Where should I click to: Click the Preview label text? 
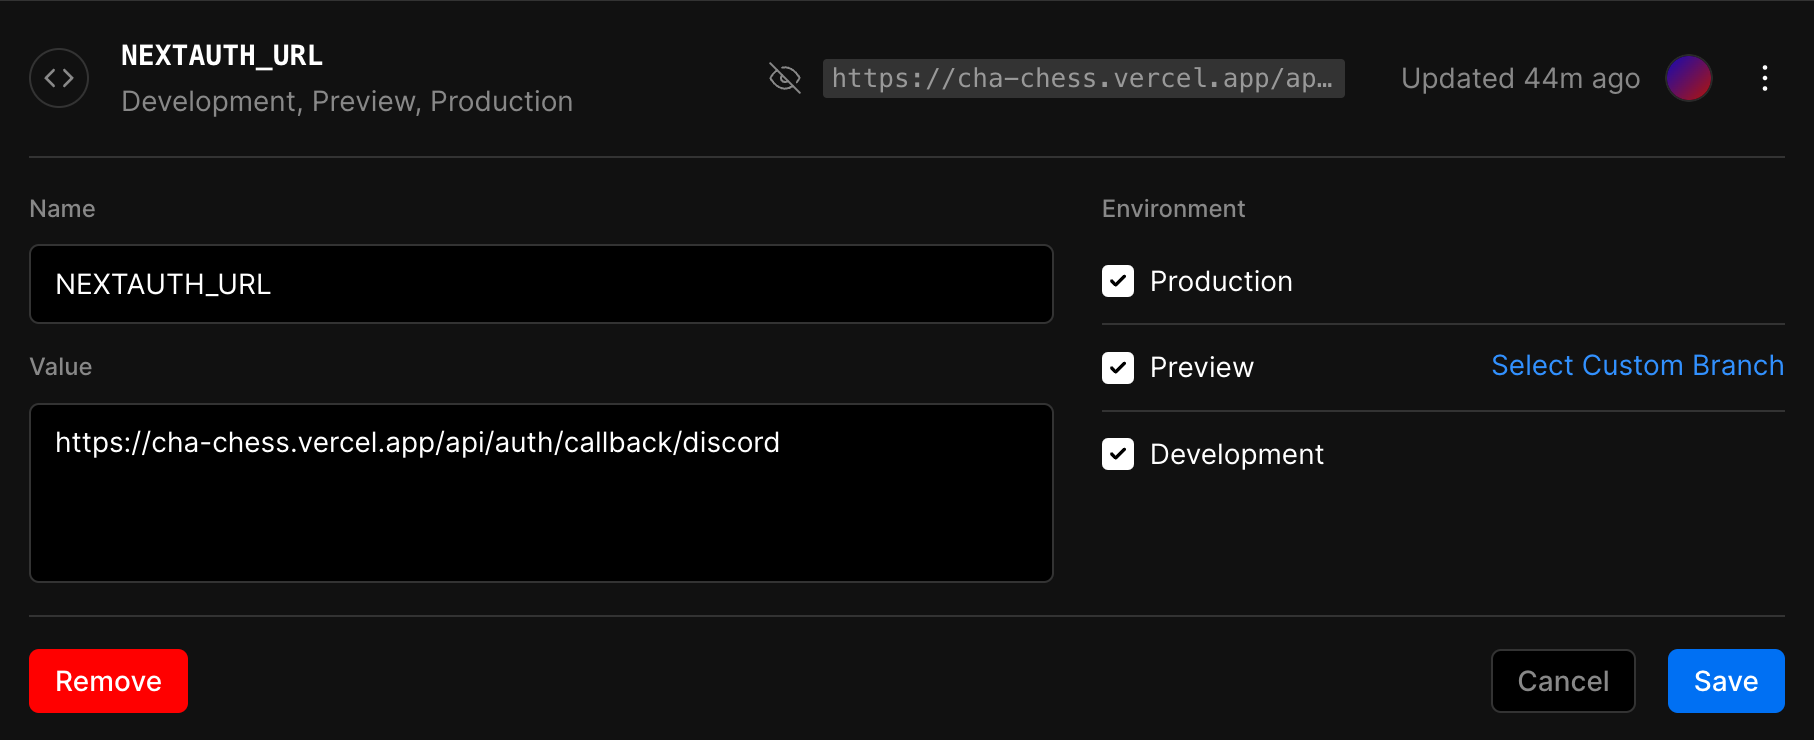pos(1201,368)
